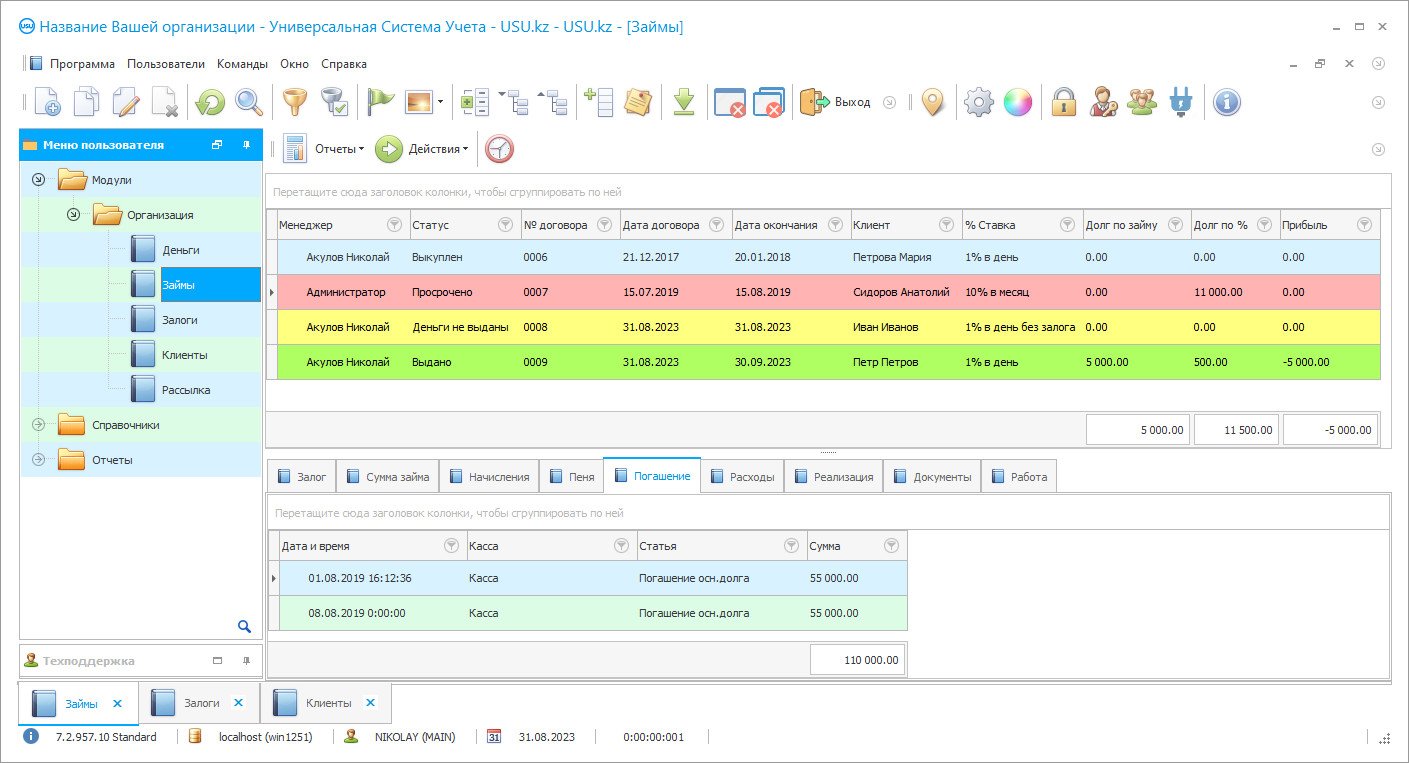Switch to the Начисления tab
1409x763 pixels.
coord(488,477)
